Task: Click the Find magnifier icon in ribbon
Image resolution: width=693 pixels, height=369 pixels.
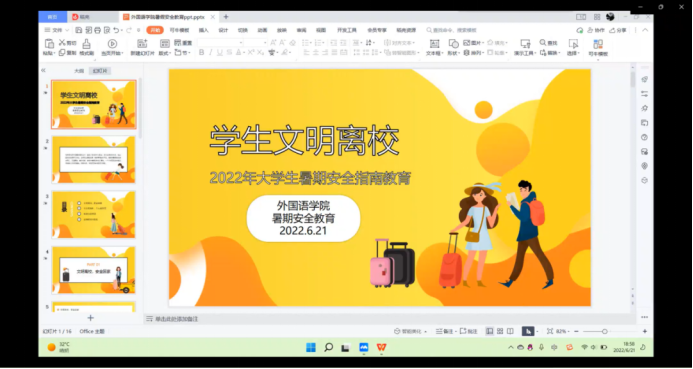Action: (x=543, y=42)
